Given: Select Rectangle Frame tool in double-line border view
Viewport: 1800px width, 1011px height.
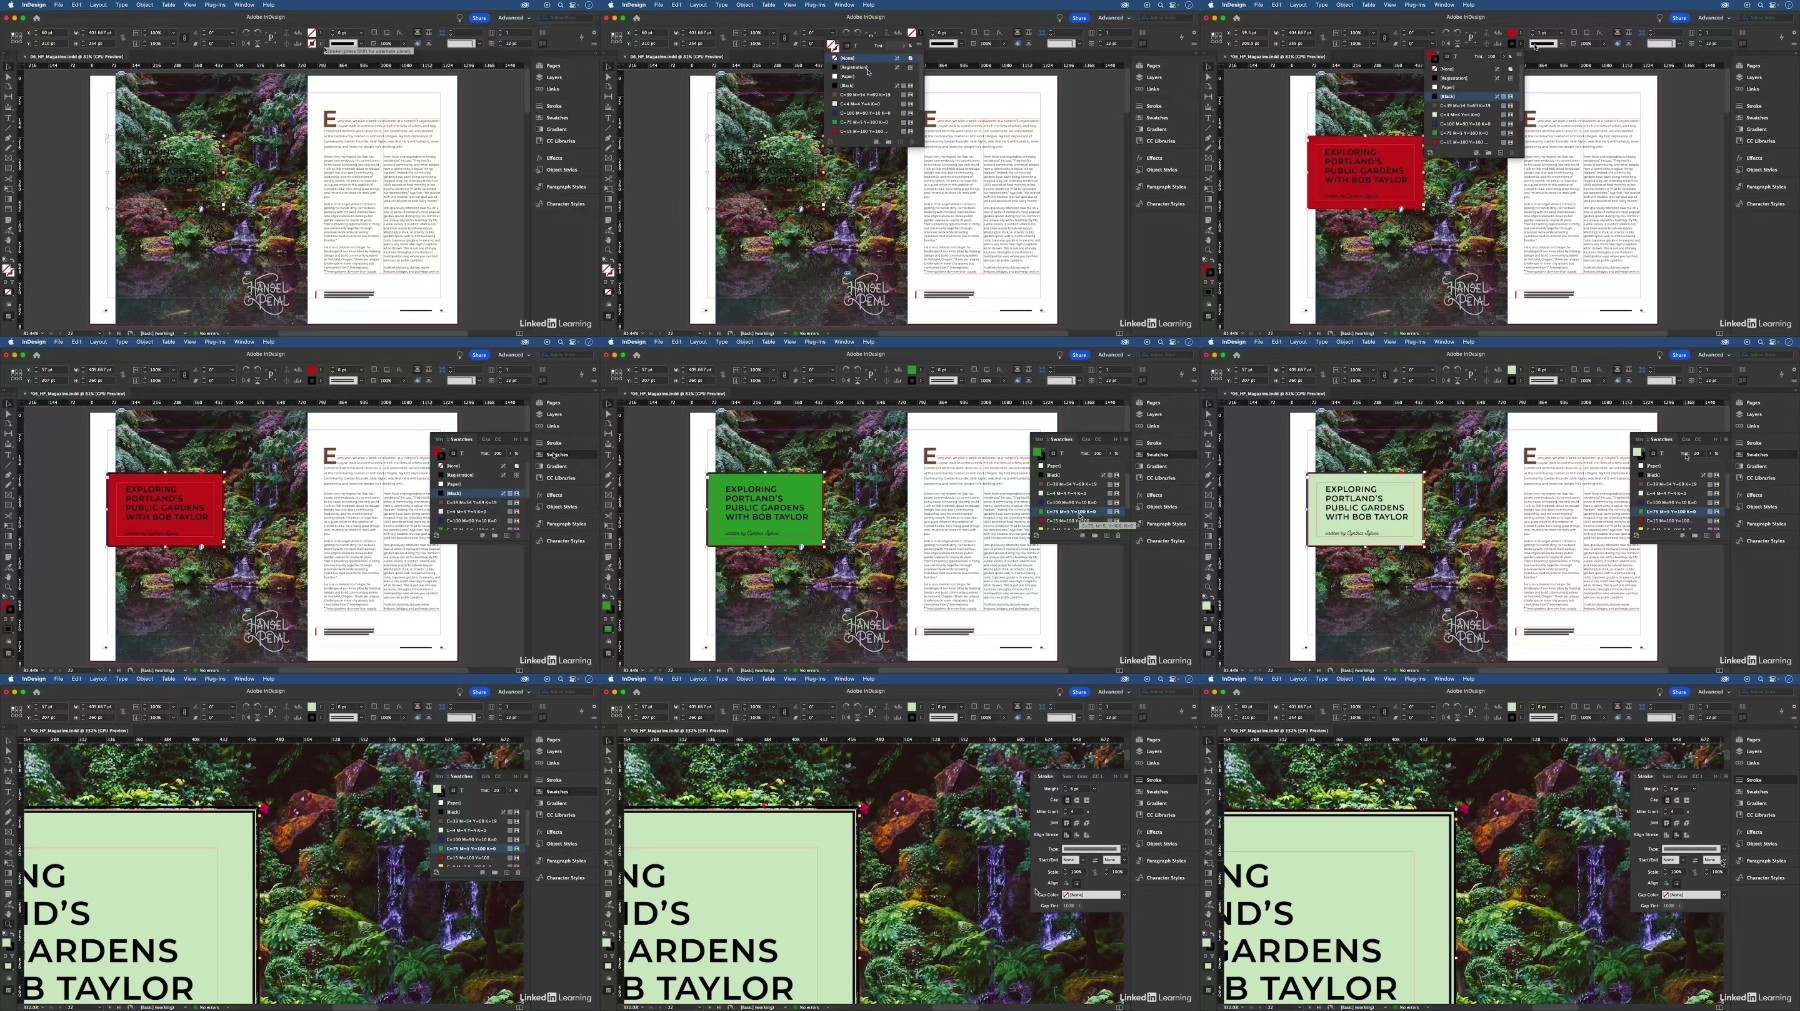Looking at the screenshot, I should (1208, 831).
